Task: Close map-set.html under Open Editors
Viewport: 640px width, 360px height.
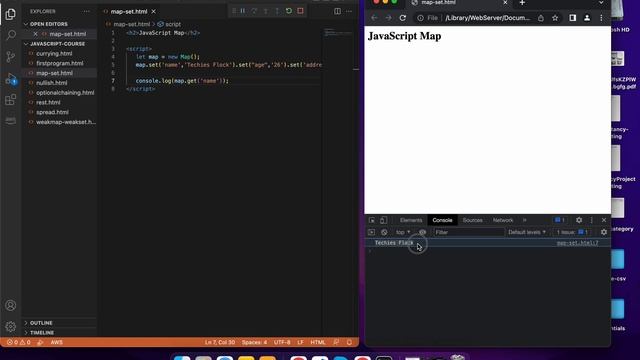Action: (36, 34)
